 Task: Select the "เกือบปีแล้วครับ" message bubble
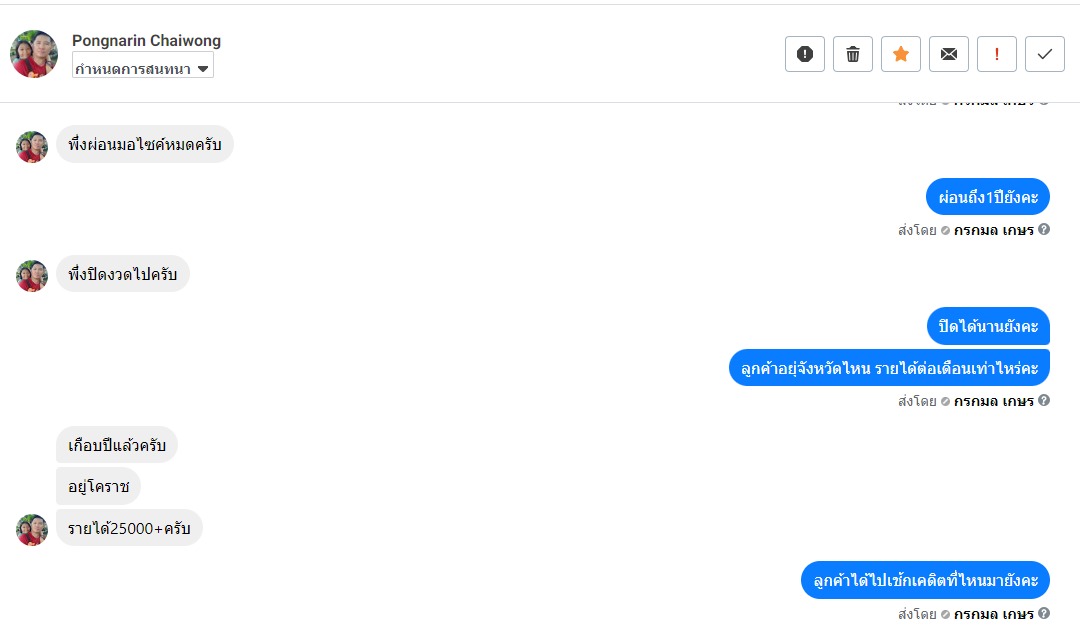117,445
